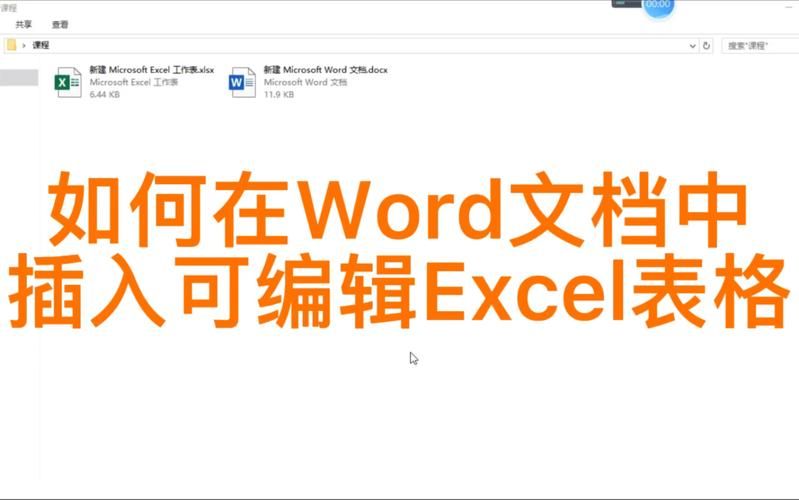The height and width of the screenshot is (500, 799).
Task: Focus the 搜索"课程" search box
Action: click(x=758, y=45)
